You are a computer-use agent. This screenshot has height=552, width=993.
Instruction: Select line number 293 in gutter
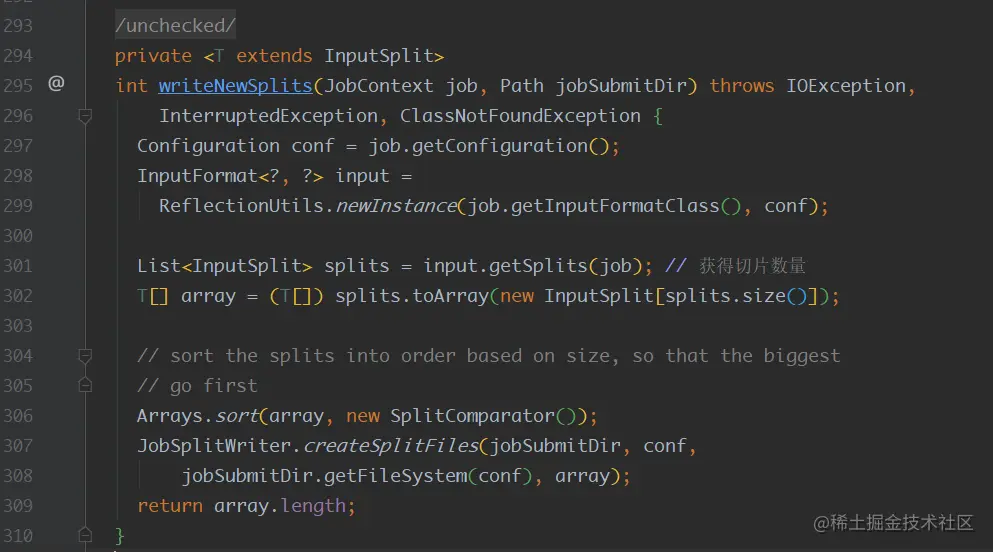[18, 26]
